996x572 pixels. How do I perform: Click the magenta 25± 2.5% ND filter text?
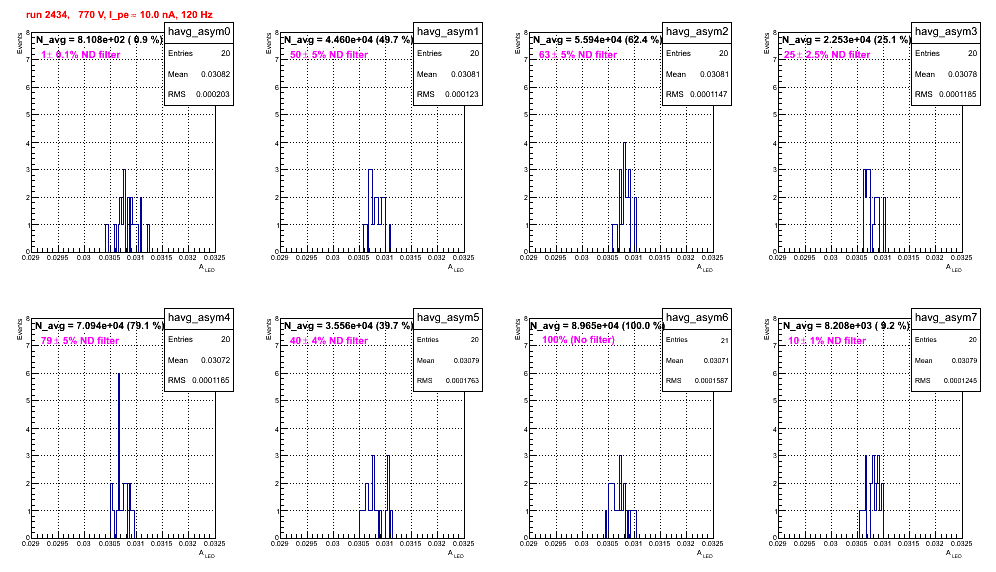(827, 55)
